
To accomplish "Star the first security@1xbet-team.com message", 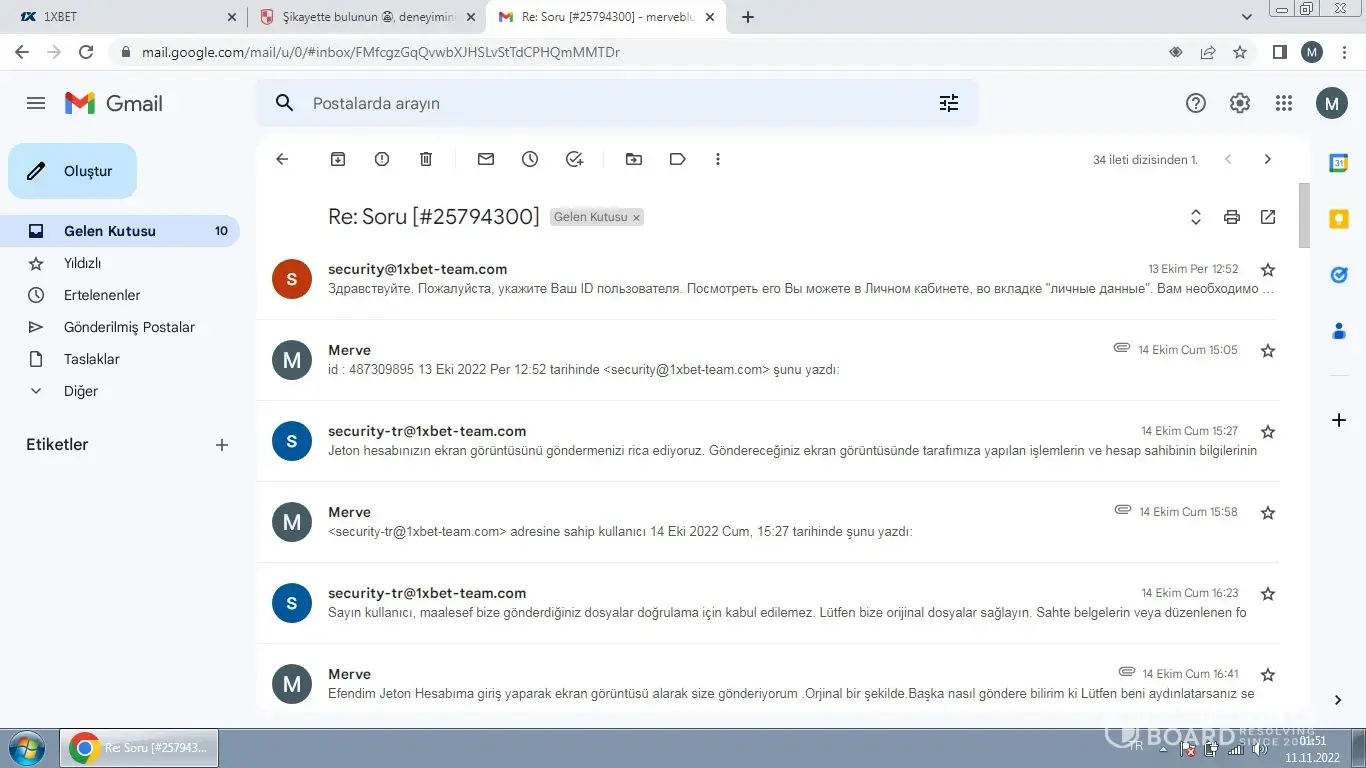I will coord(1268,270).
